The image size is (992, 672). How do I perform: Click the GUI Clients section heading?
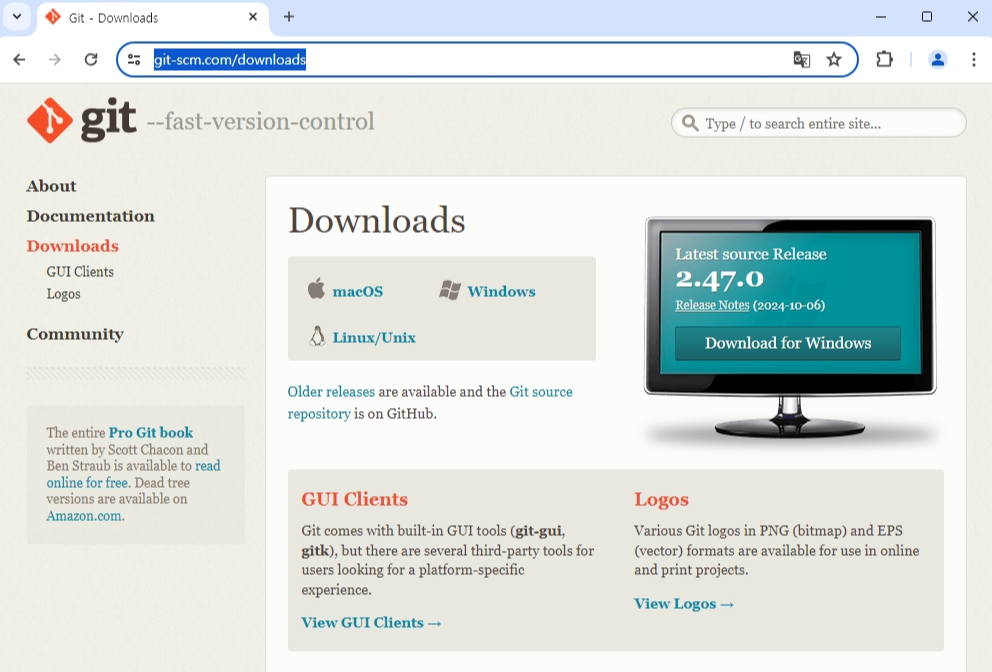pyautogui.click(x=354, y=499)
